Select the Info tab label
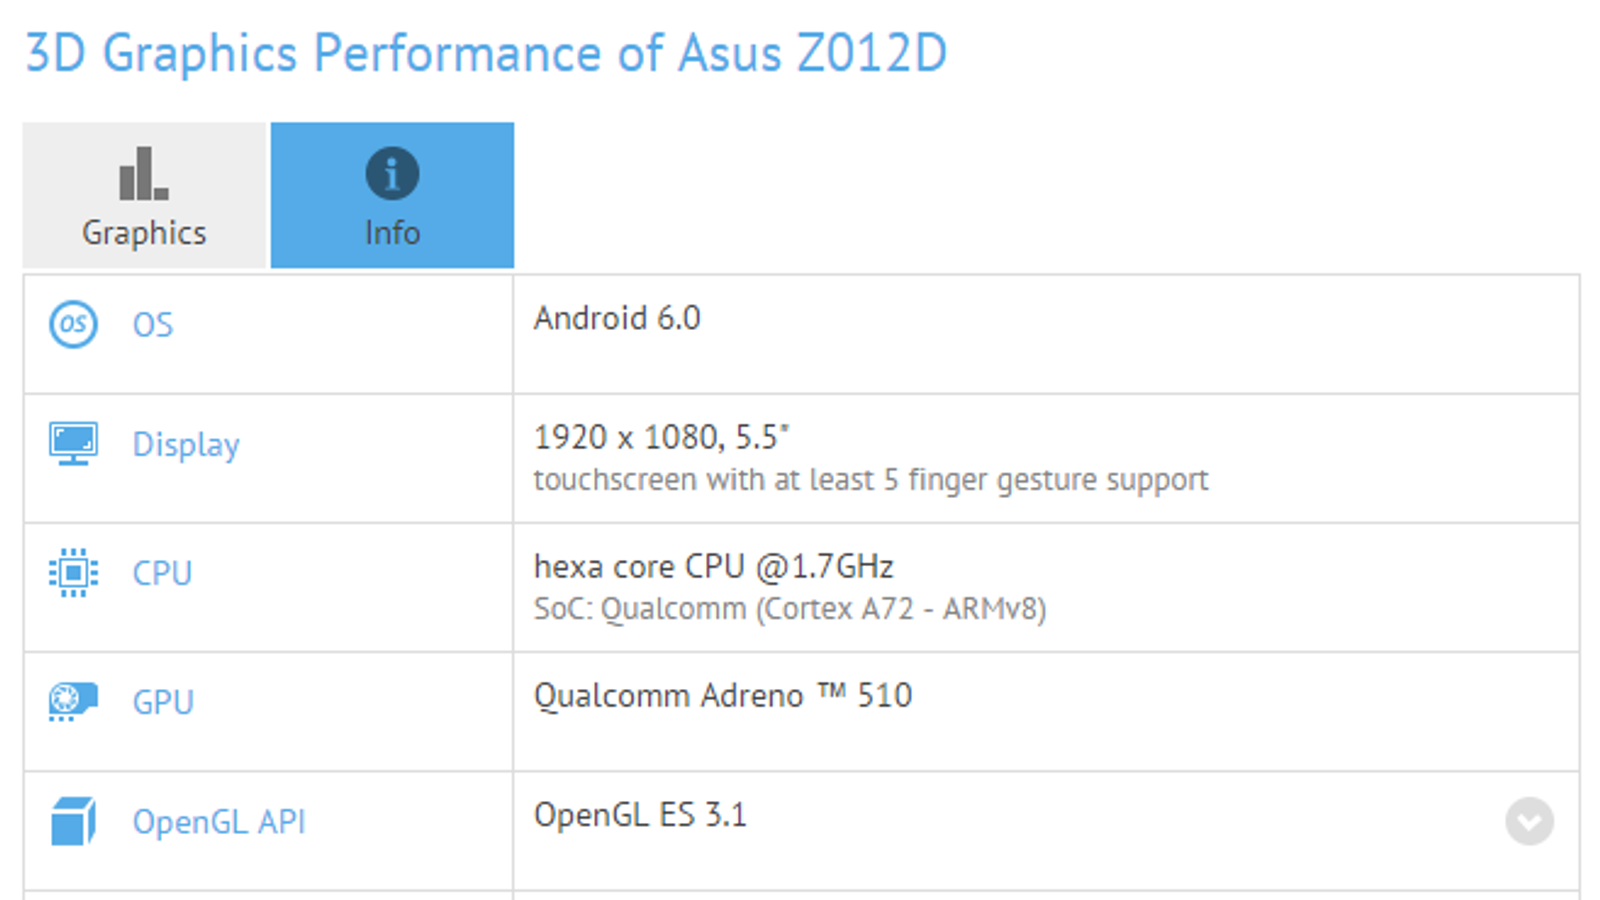This screenshot has width=1600, height=900. coord(392,233)
